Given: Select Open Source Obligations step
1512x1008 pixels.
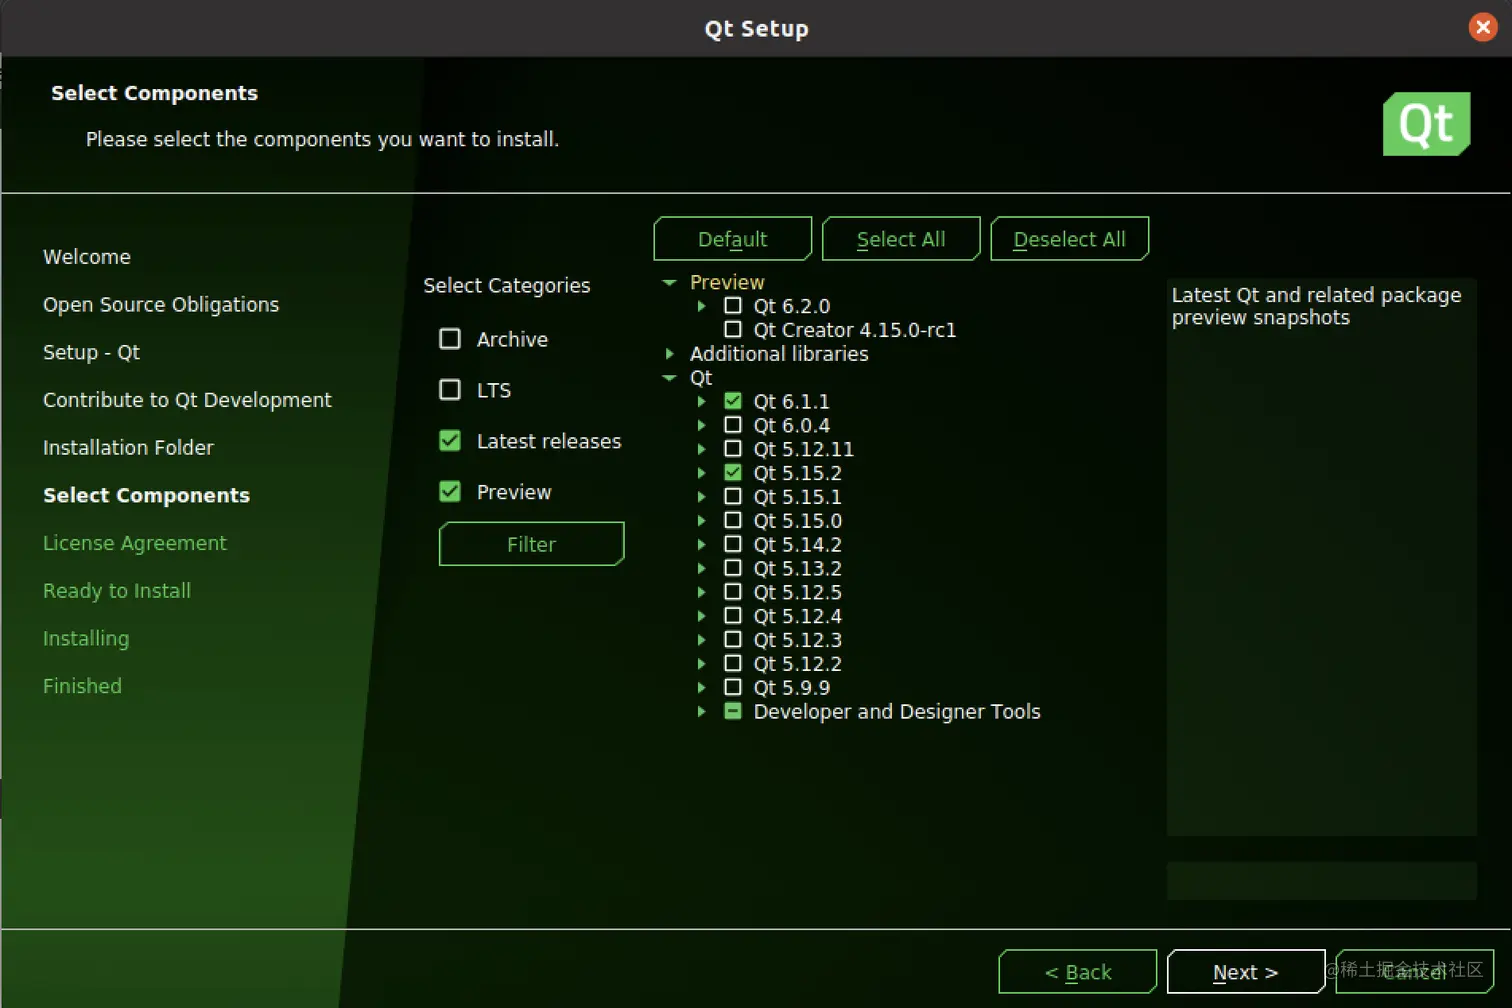Looking at the screenshot, I should [x=161, y=305].
